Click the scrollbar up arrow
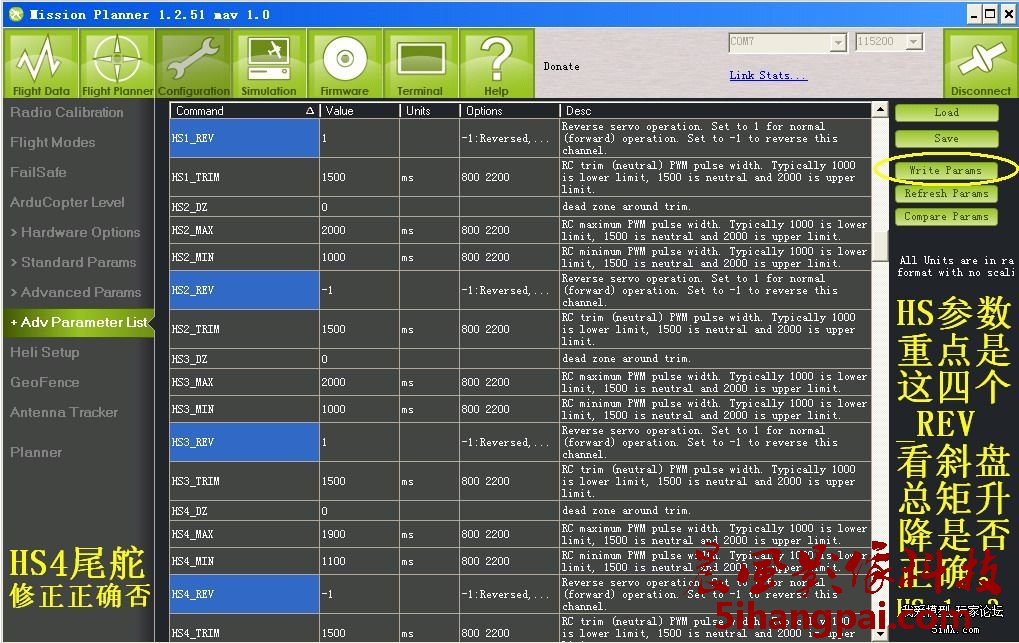 [880, 109]
